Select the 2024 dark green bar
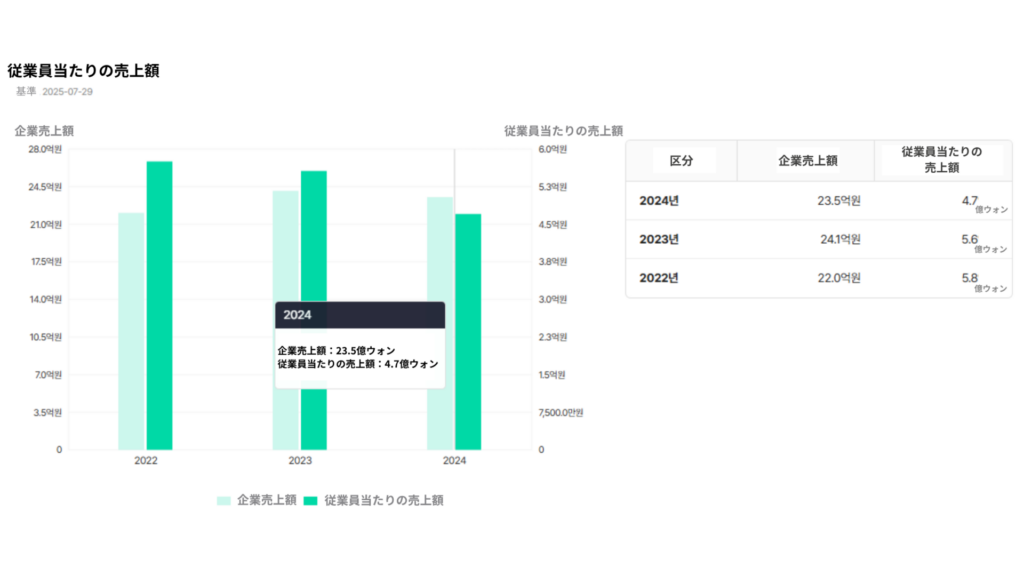Viewport: 1024px width, 576px height. pos(468,331)
